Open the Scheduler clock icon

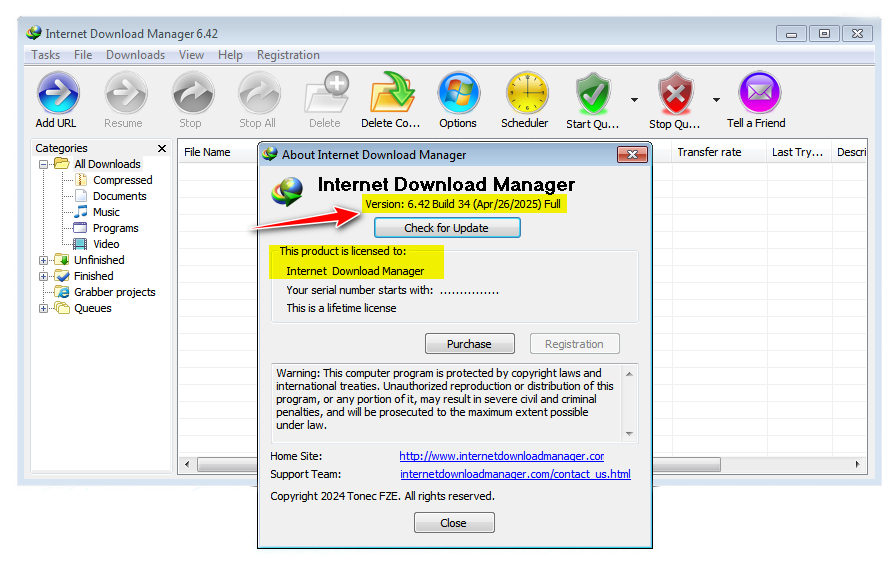(527, 92)
